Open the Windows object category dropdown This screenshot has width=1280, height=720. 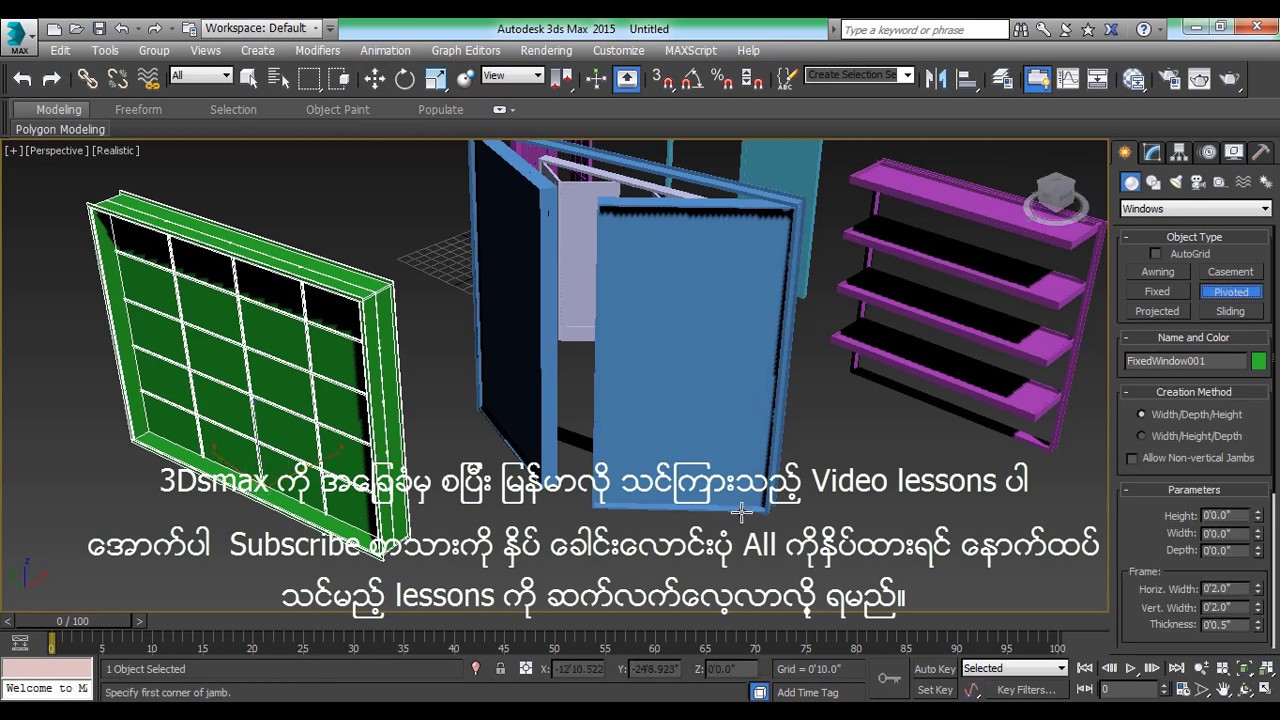pyautogui.click(x=1195, y=209)
